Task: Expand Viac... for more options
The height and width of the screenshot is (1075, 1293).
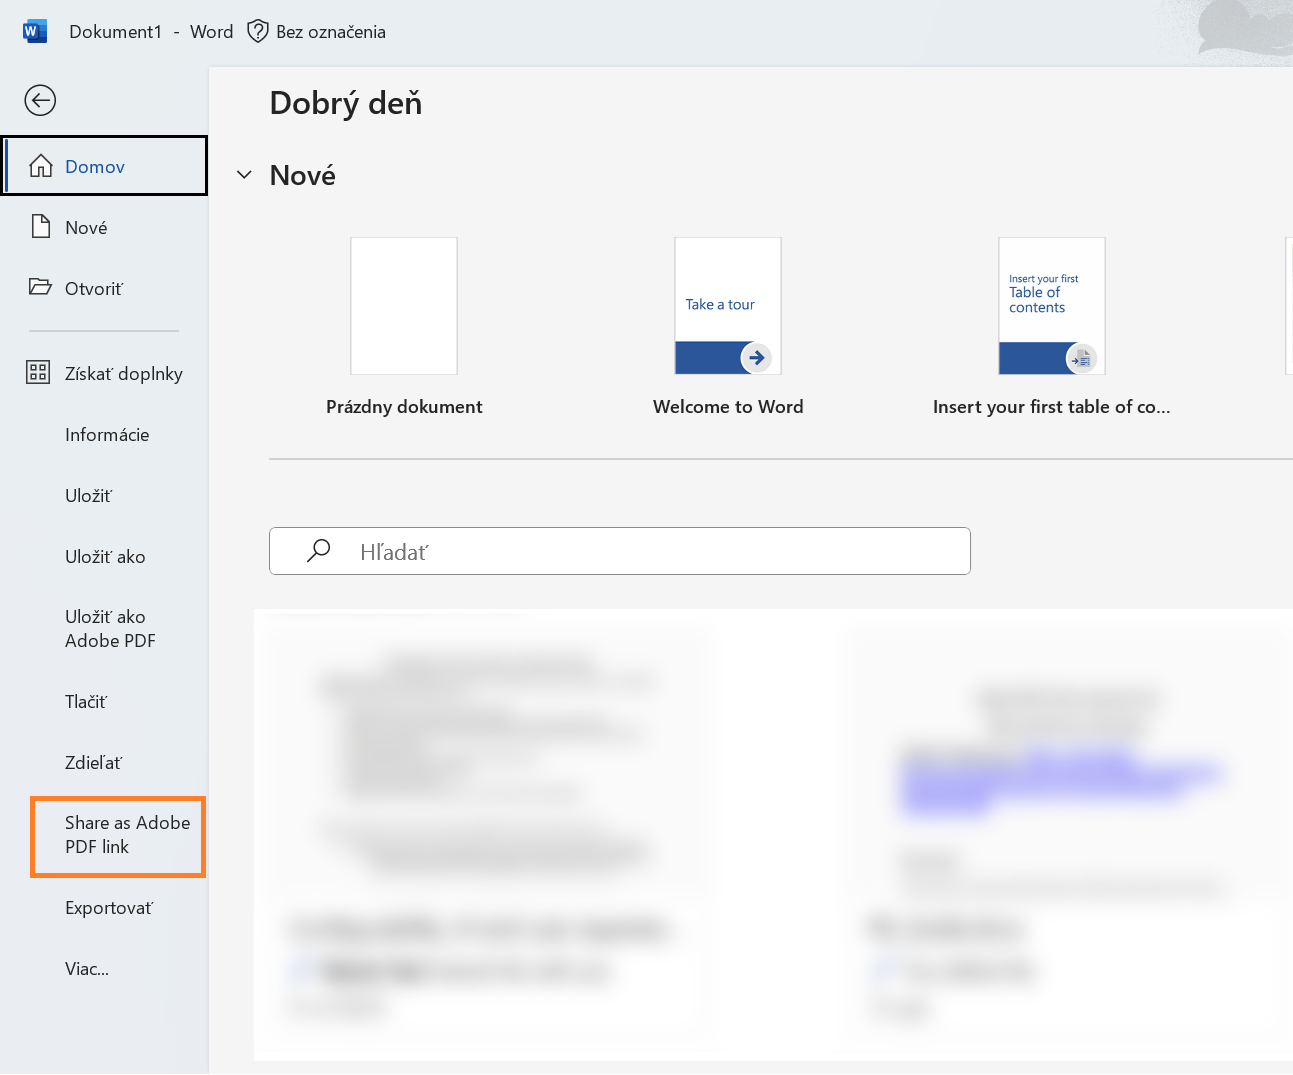Action: [86, 968]
